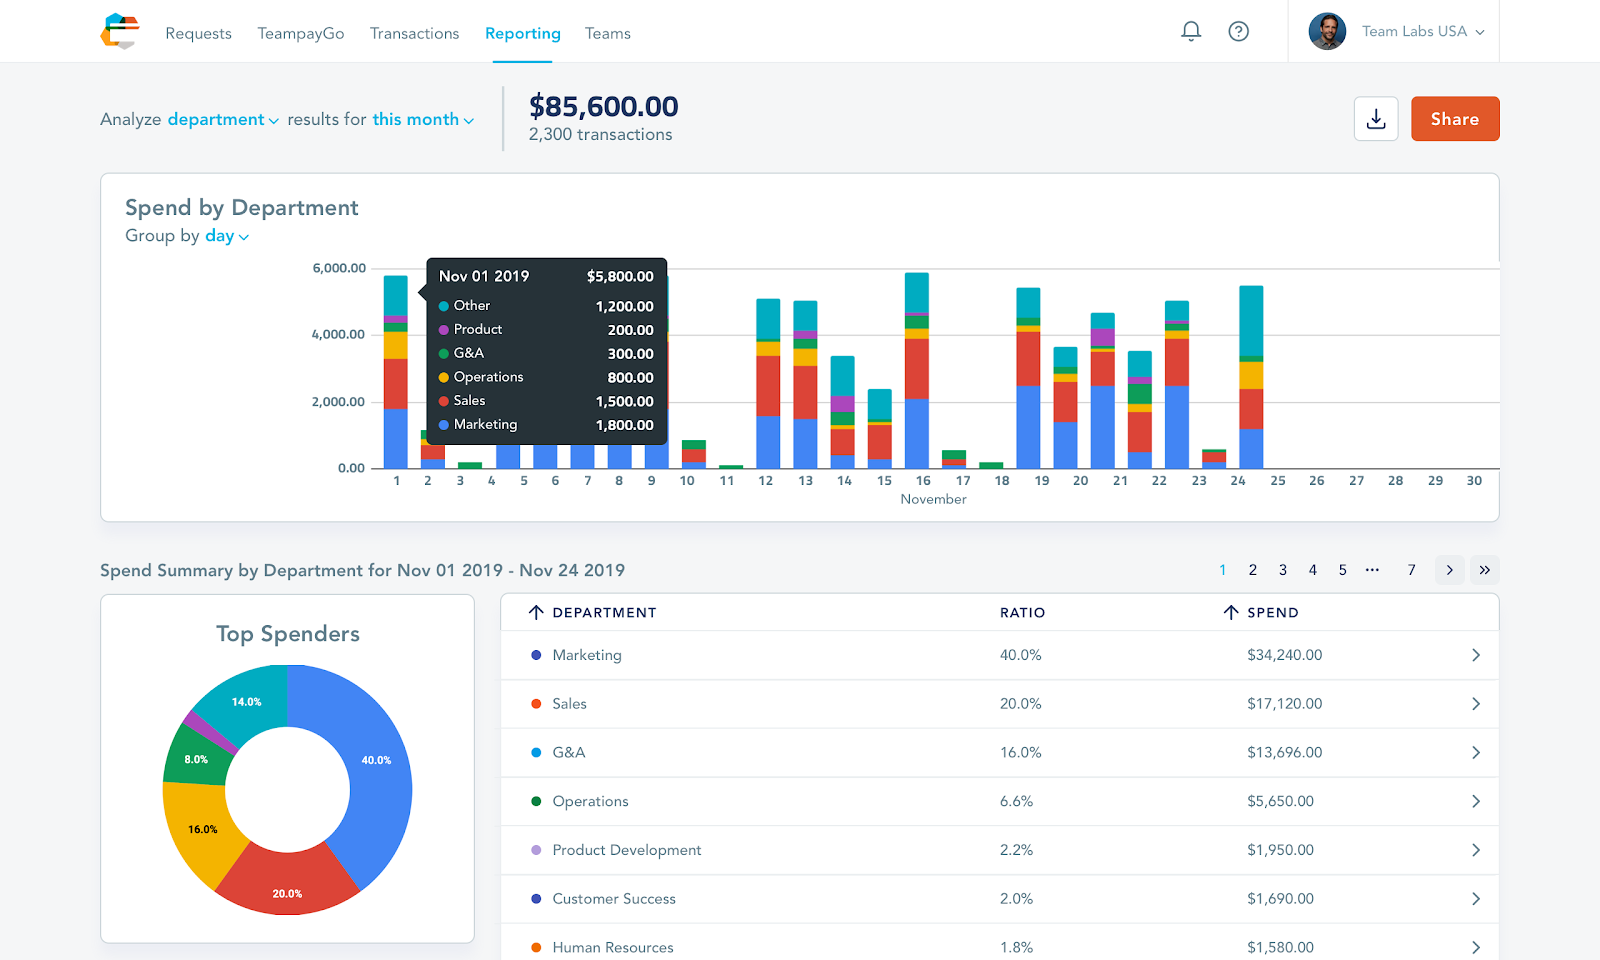Go to next page arrow in pagination
The height and width of the screenshot is (960, 1600).
(x=1449, y=570)
